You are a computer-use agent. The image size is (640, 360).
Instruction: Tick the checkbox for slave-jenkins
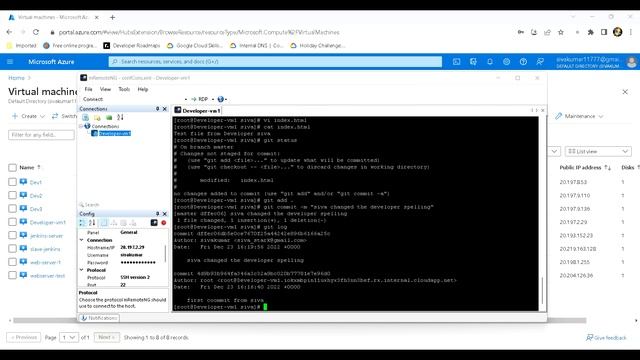coord(12,249)
